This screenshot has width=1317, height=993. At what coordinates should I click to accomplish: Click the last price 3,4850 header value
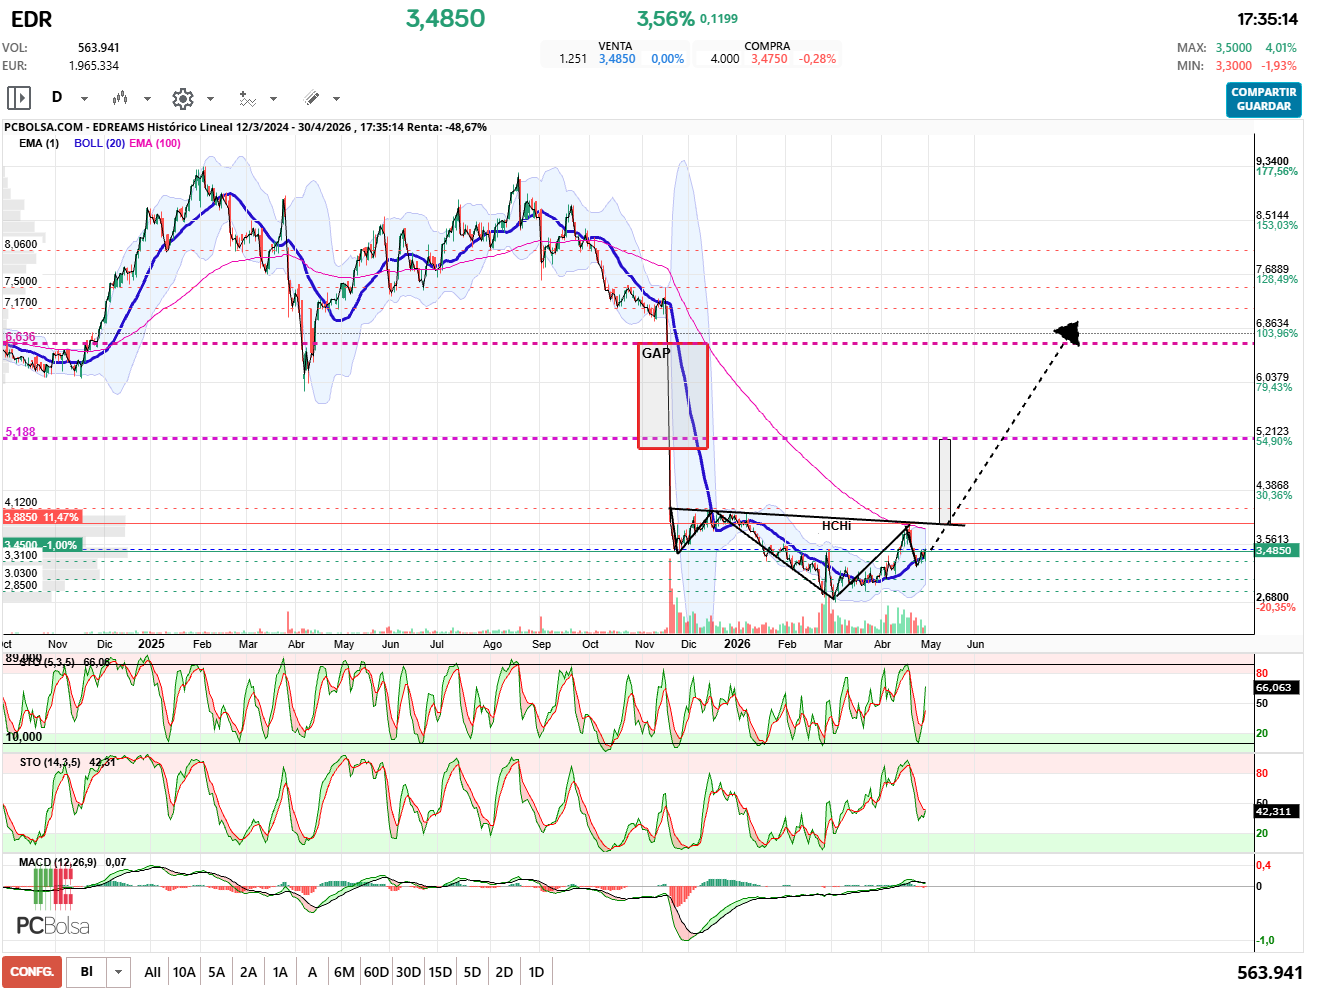point(445,18)
